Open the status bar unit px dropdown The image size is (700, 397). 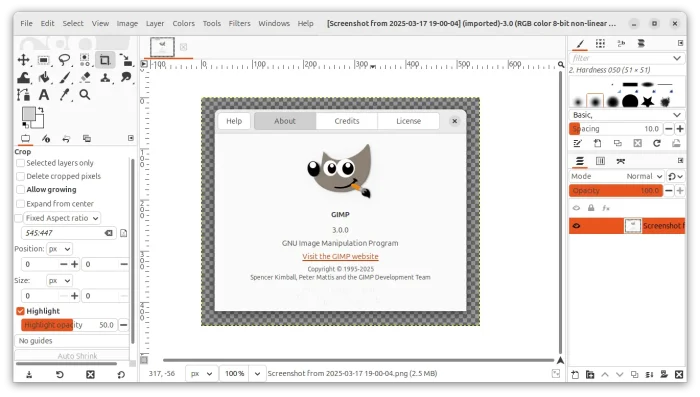pyautogui.click(x=202, y=374)
